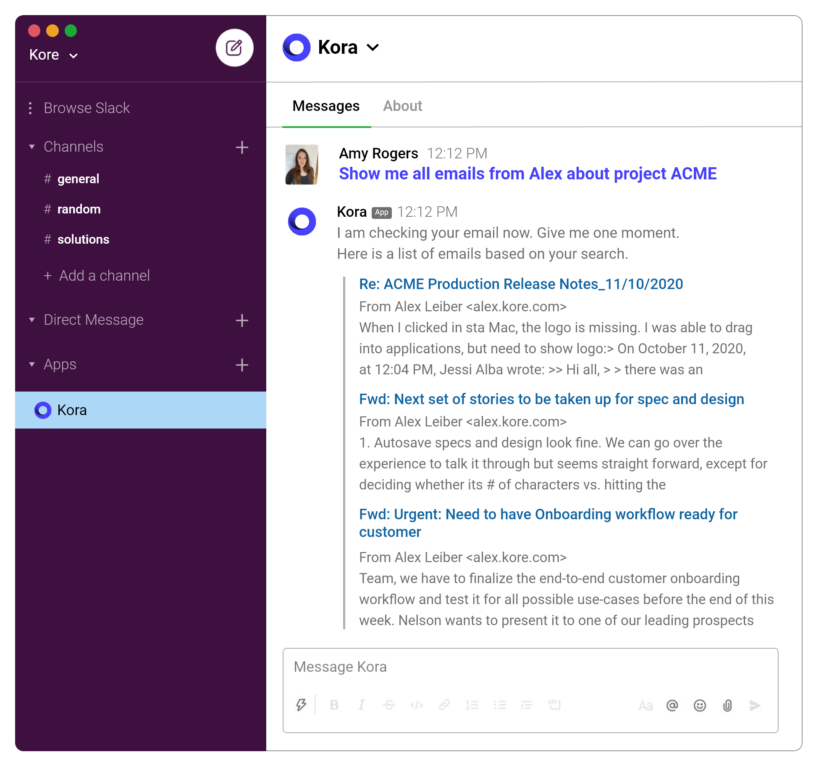816x768 pixels.
Task: Add a channel using the Channels plus icon
Action: (241, 147)
